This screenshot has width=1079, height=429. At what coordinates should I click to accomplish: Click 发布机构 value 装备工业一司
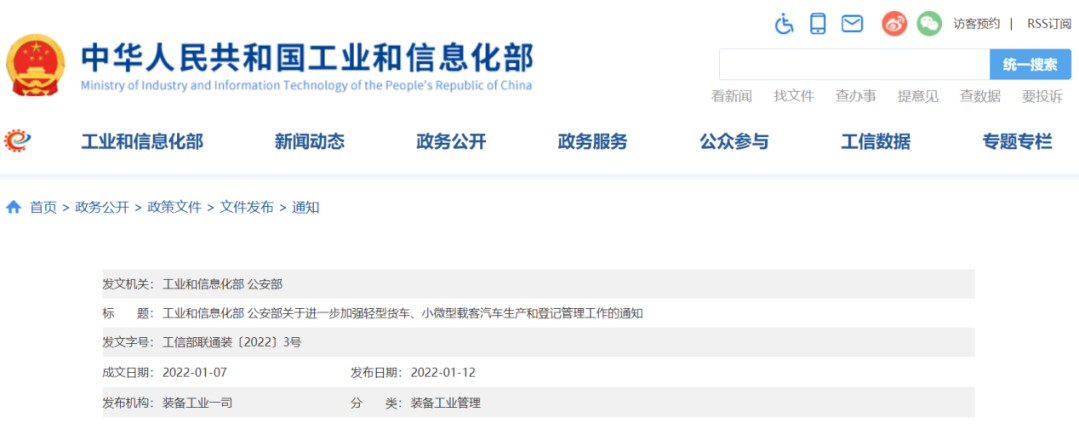197,403
